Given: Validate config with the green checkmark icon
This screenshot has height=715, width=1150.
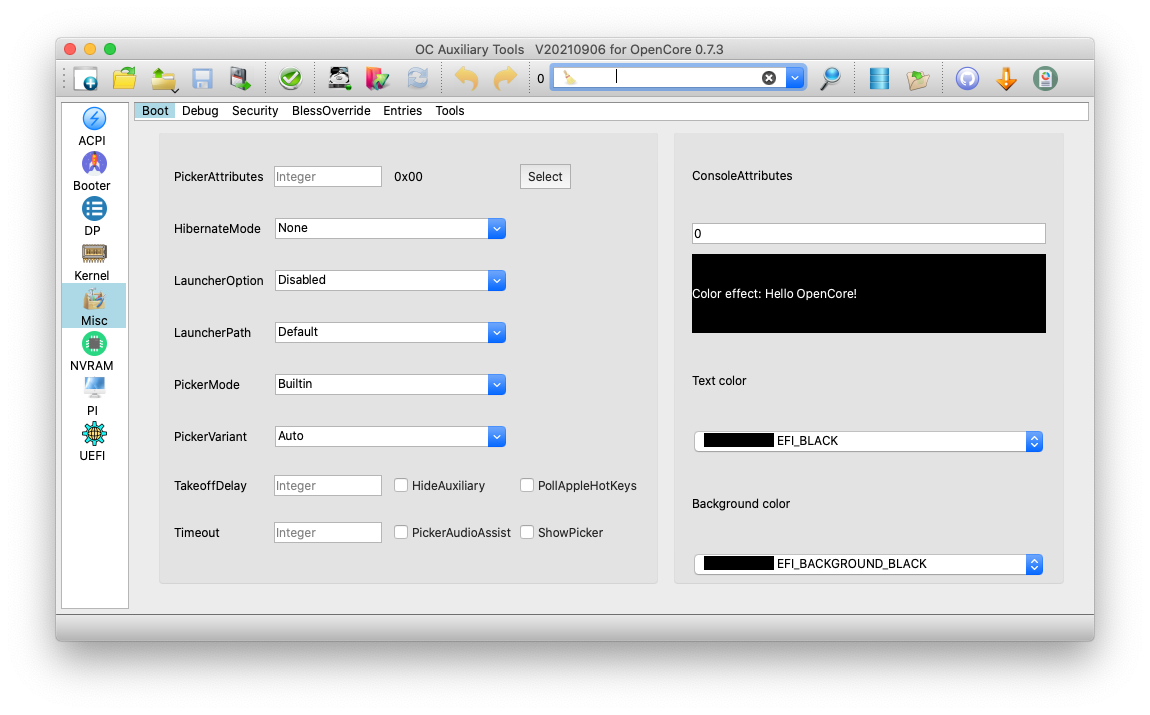Looking at the screenshot, I should coord(290,78).
